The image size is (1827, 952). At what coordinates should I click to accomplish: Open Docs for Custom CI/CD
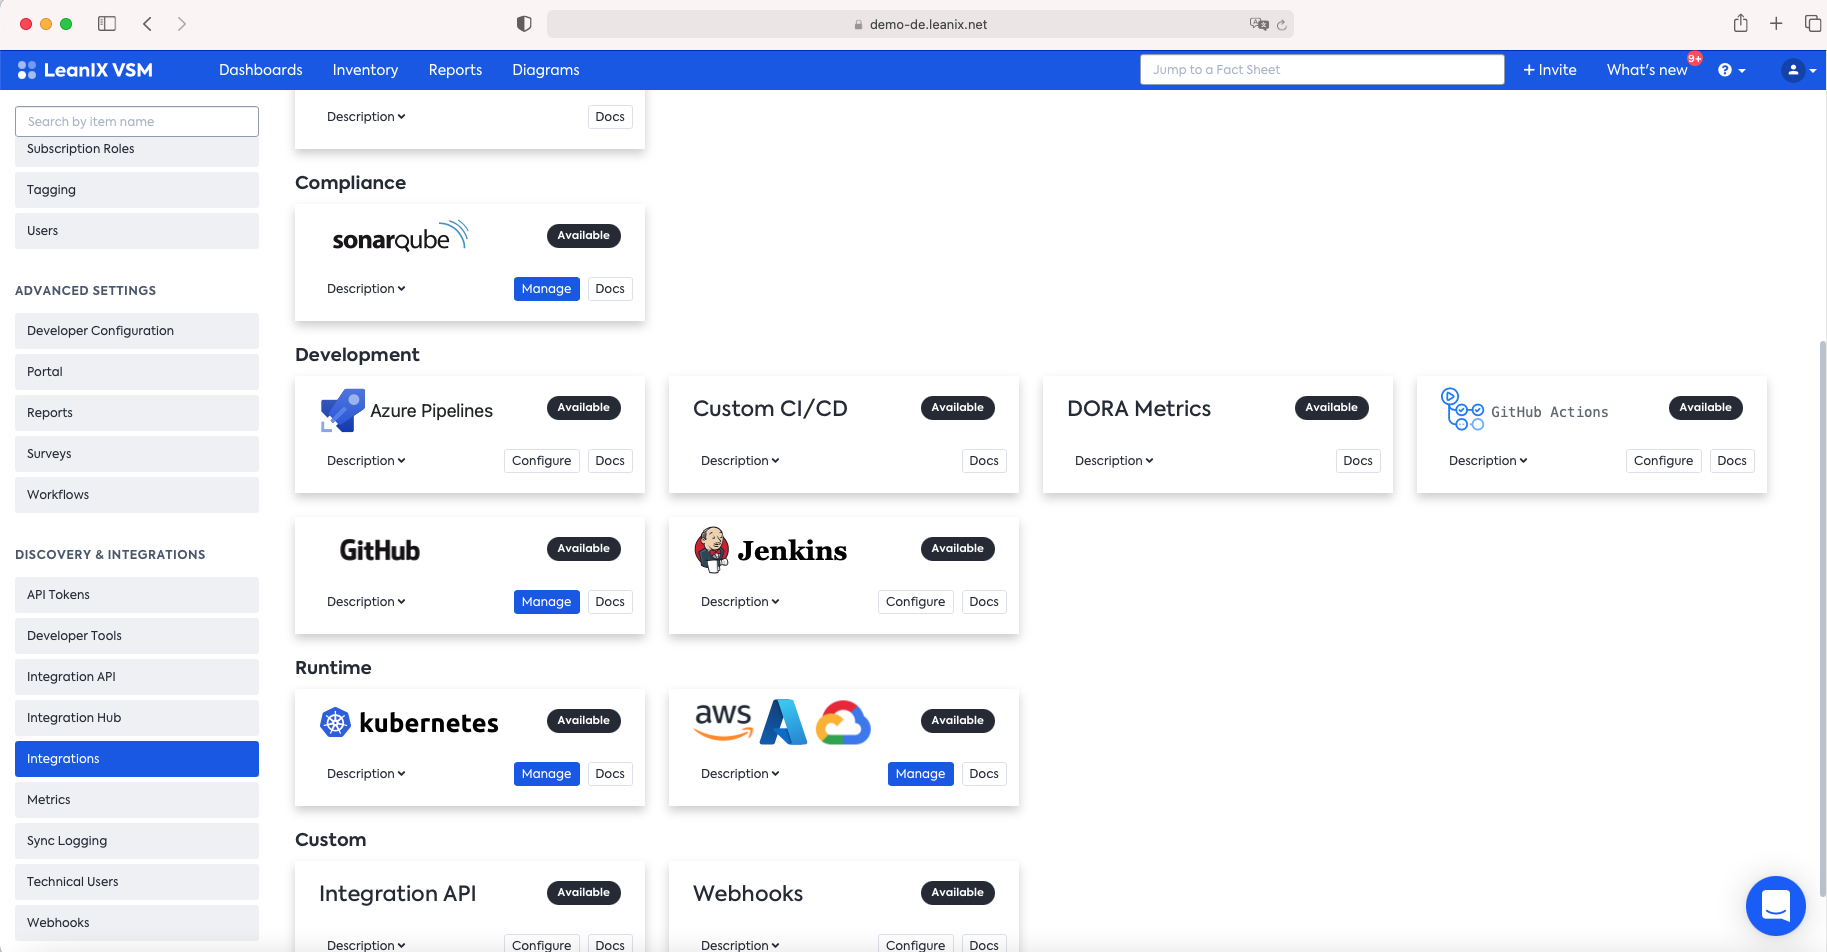[984, 461]
